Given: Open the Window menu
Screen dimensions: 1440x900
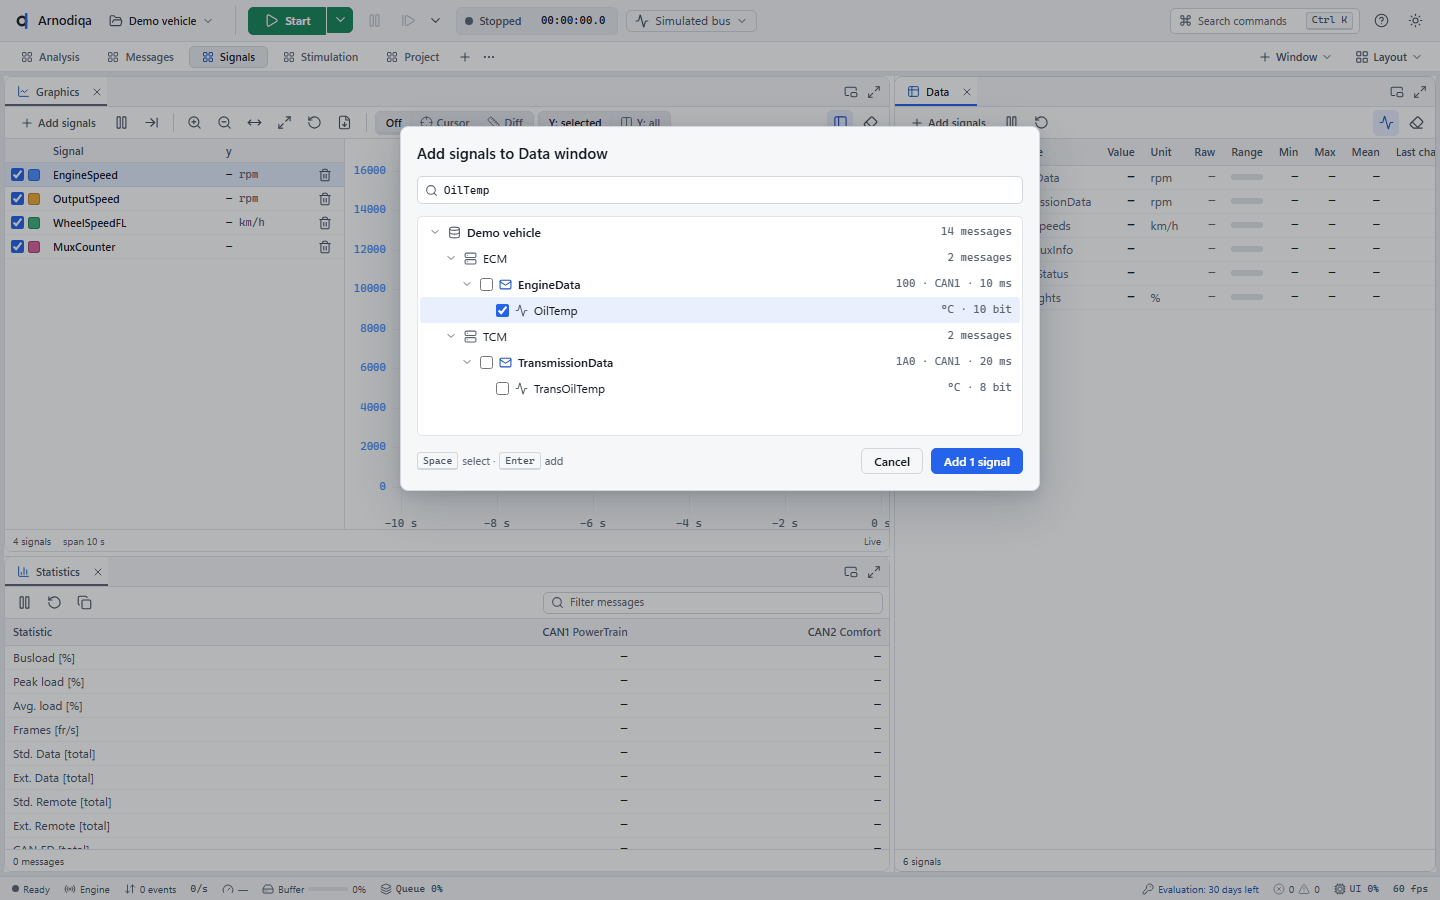Looking at the screenshot, I should tap(1295, 57).
